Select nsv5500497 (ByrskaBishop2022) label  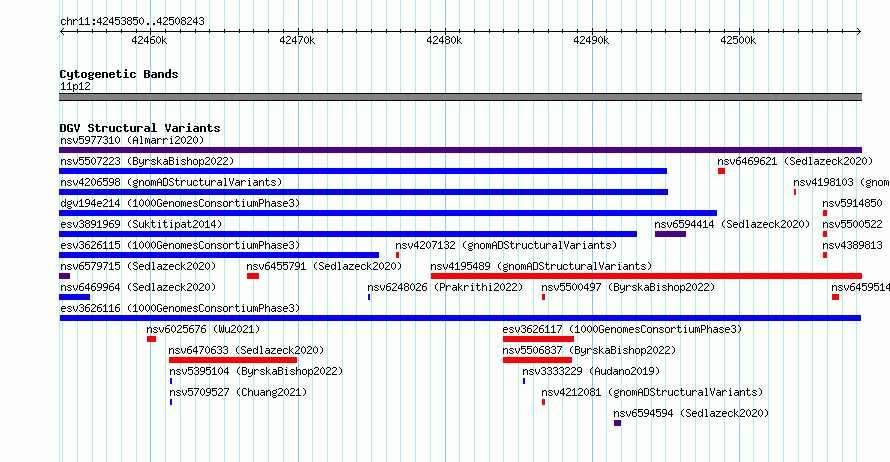pos(628,287)
